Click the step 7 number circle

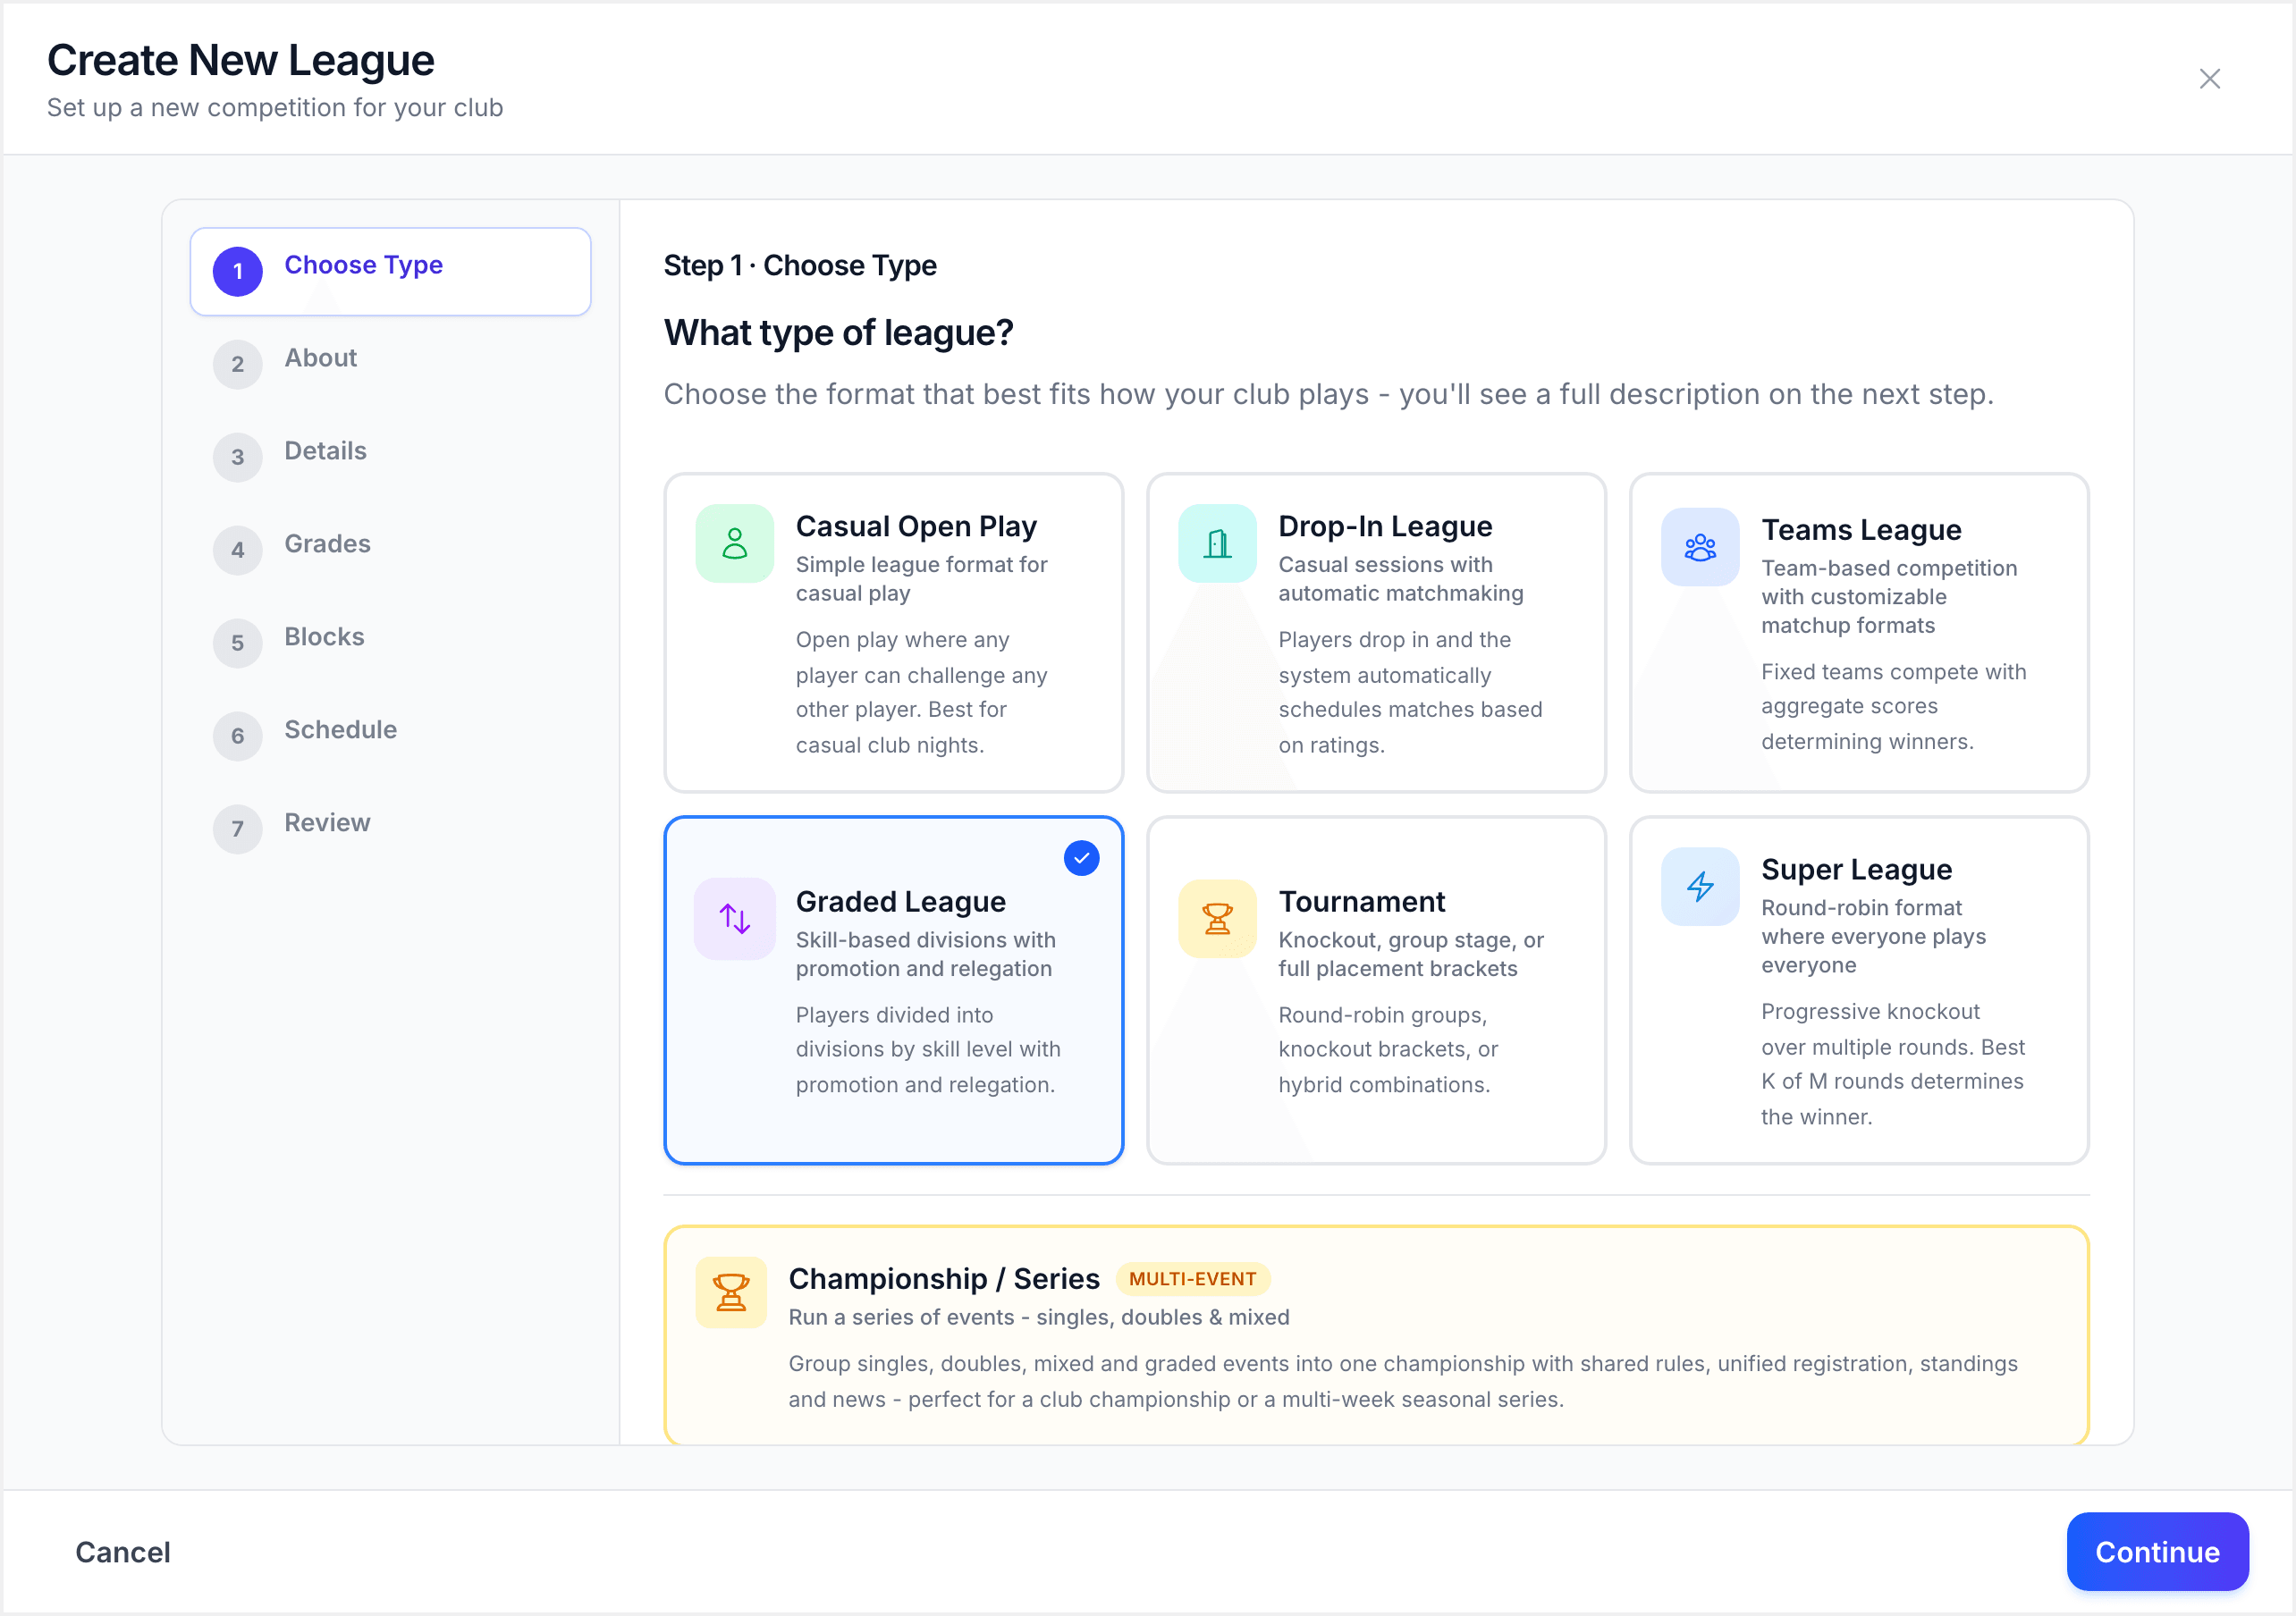[237, 829]
